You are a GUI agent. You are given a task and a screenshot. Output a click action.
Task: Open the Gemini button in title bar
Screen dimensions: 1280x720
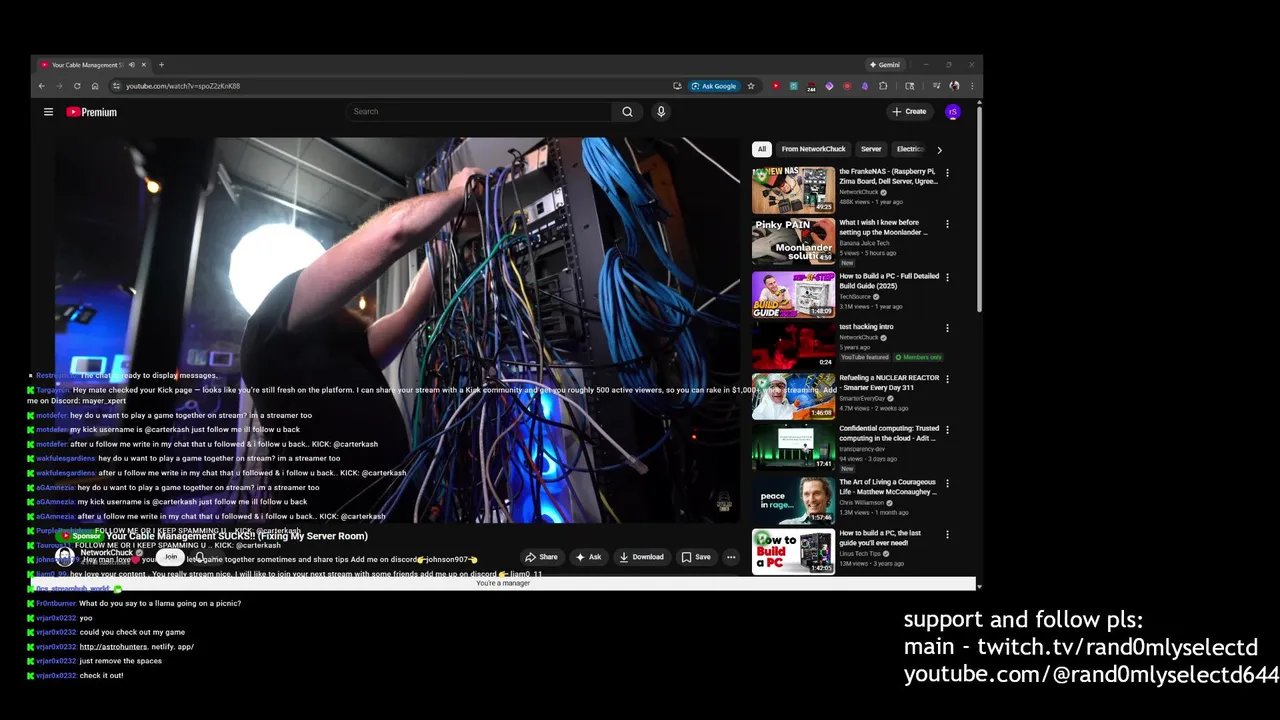click(885, 65)
